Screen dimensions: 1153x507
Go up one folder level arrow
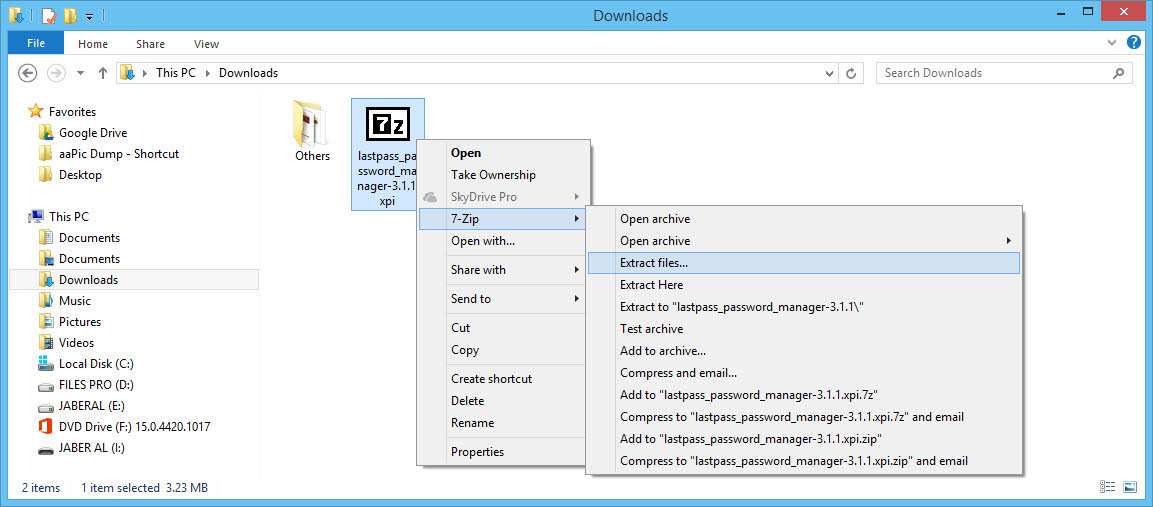click(103, 73)
